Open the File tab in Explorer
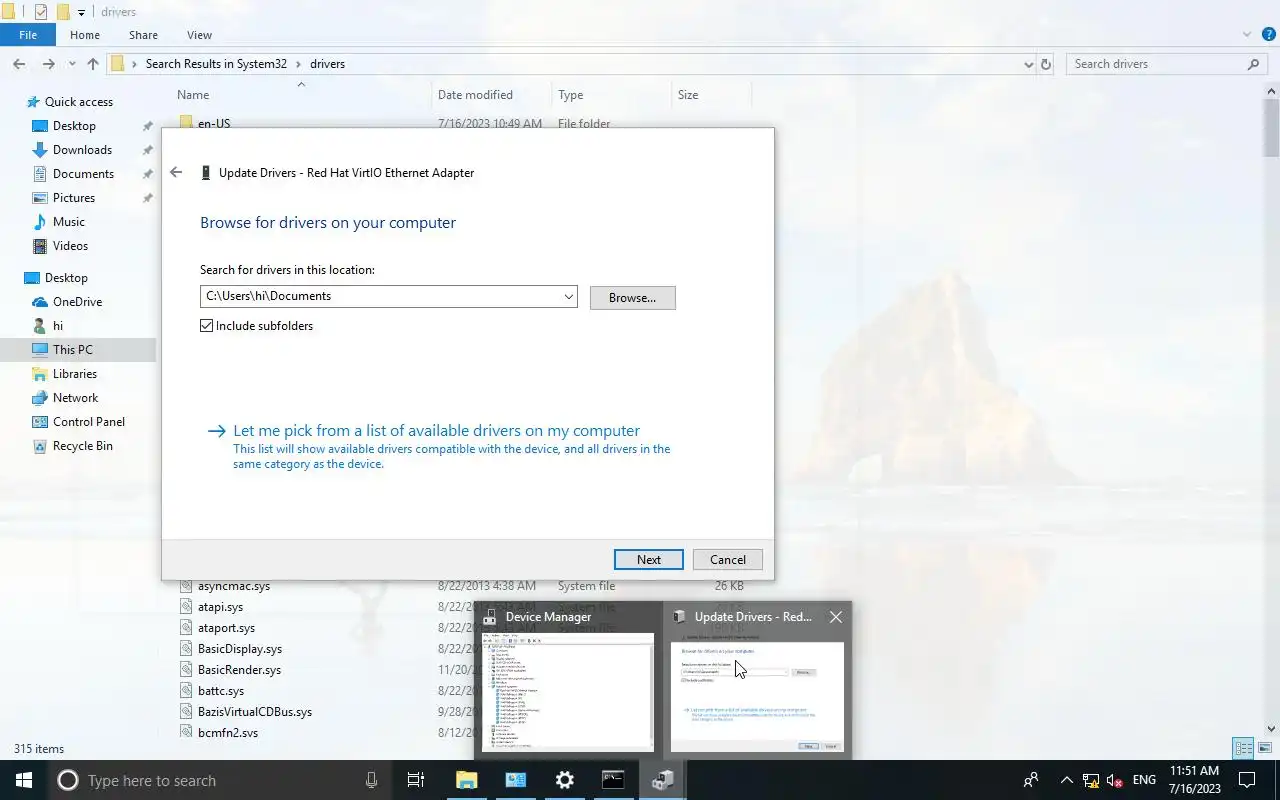The width and height of the screenshot is (1280, 800). coord(28,35)
